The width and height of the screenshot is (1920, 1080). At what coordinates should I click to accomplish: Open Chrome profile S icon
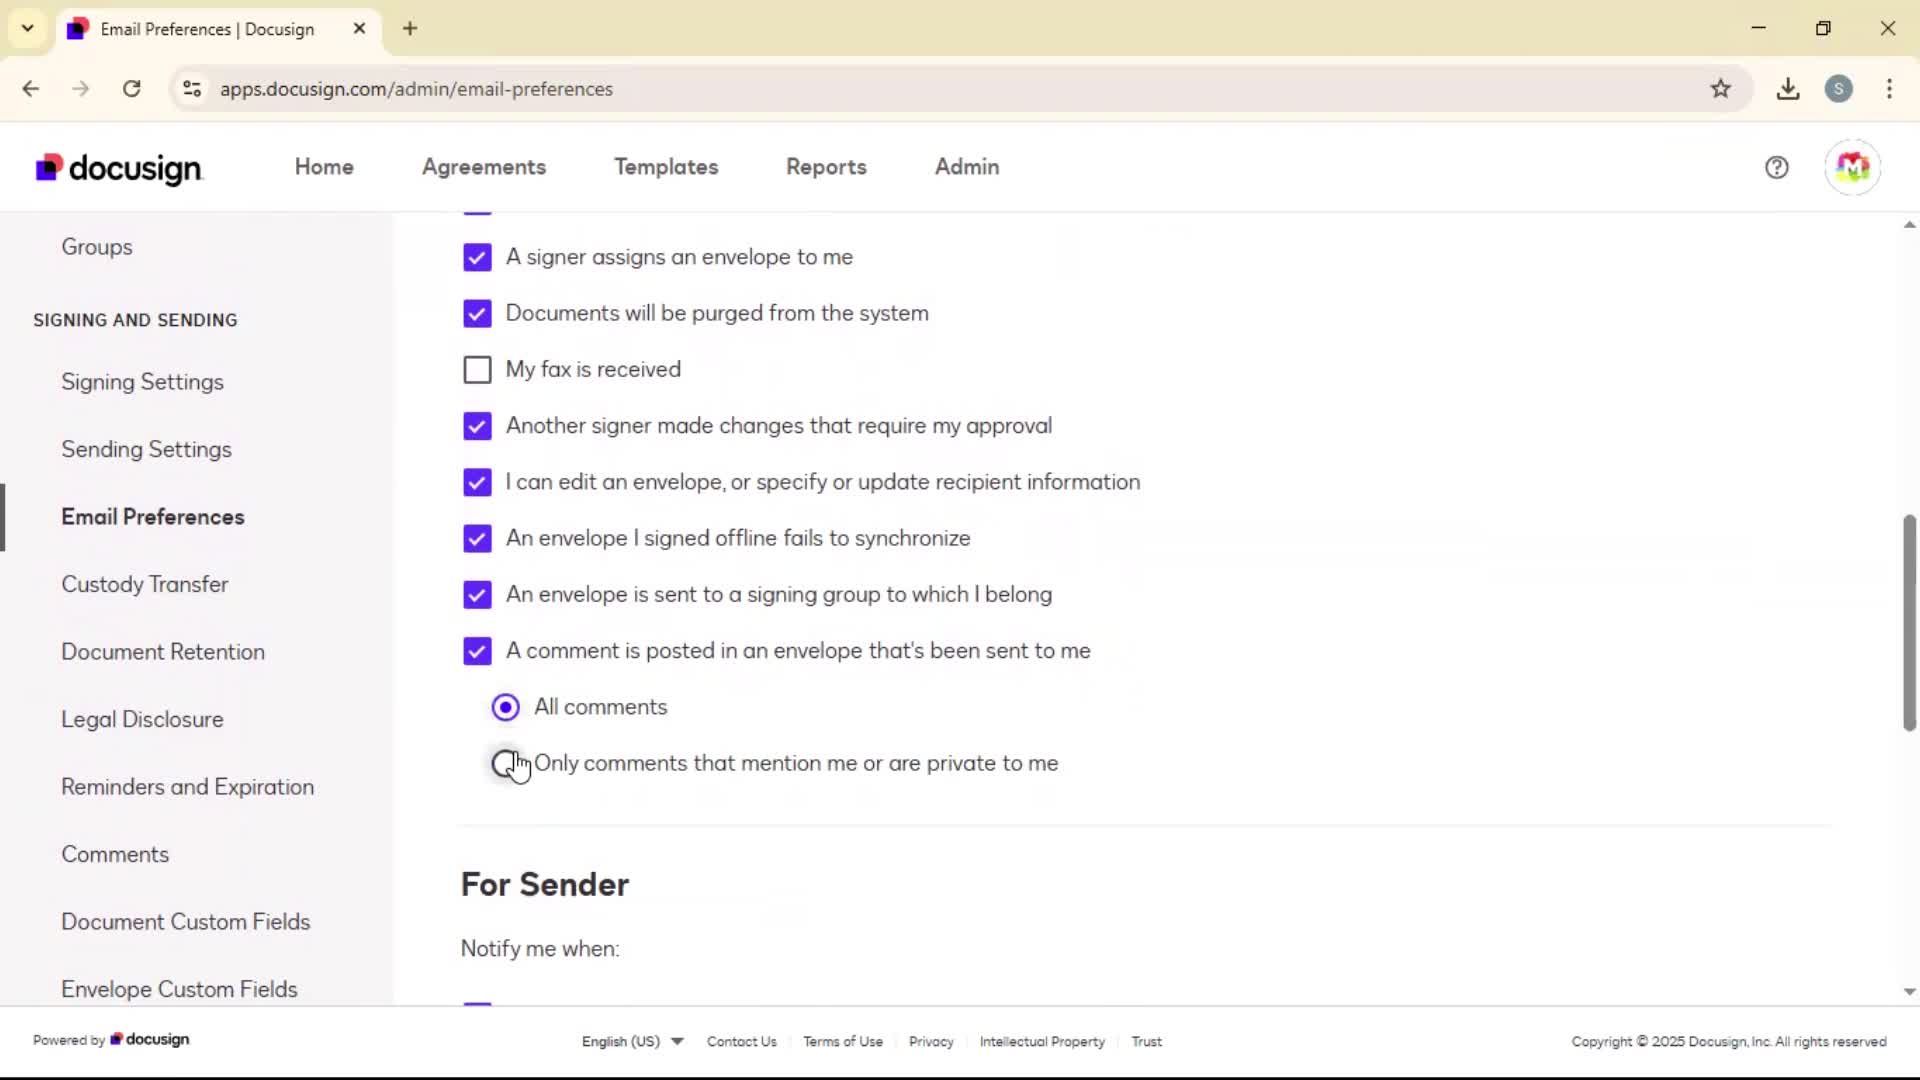pyautogui.click(x=1838, y=89)
